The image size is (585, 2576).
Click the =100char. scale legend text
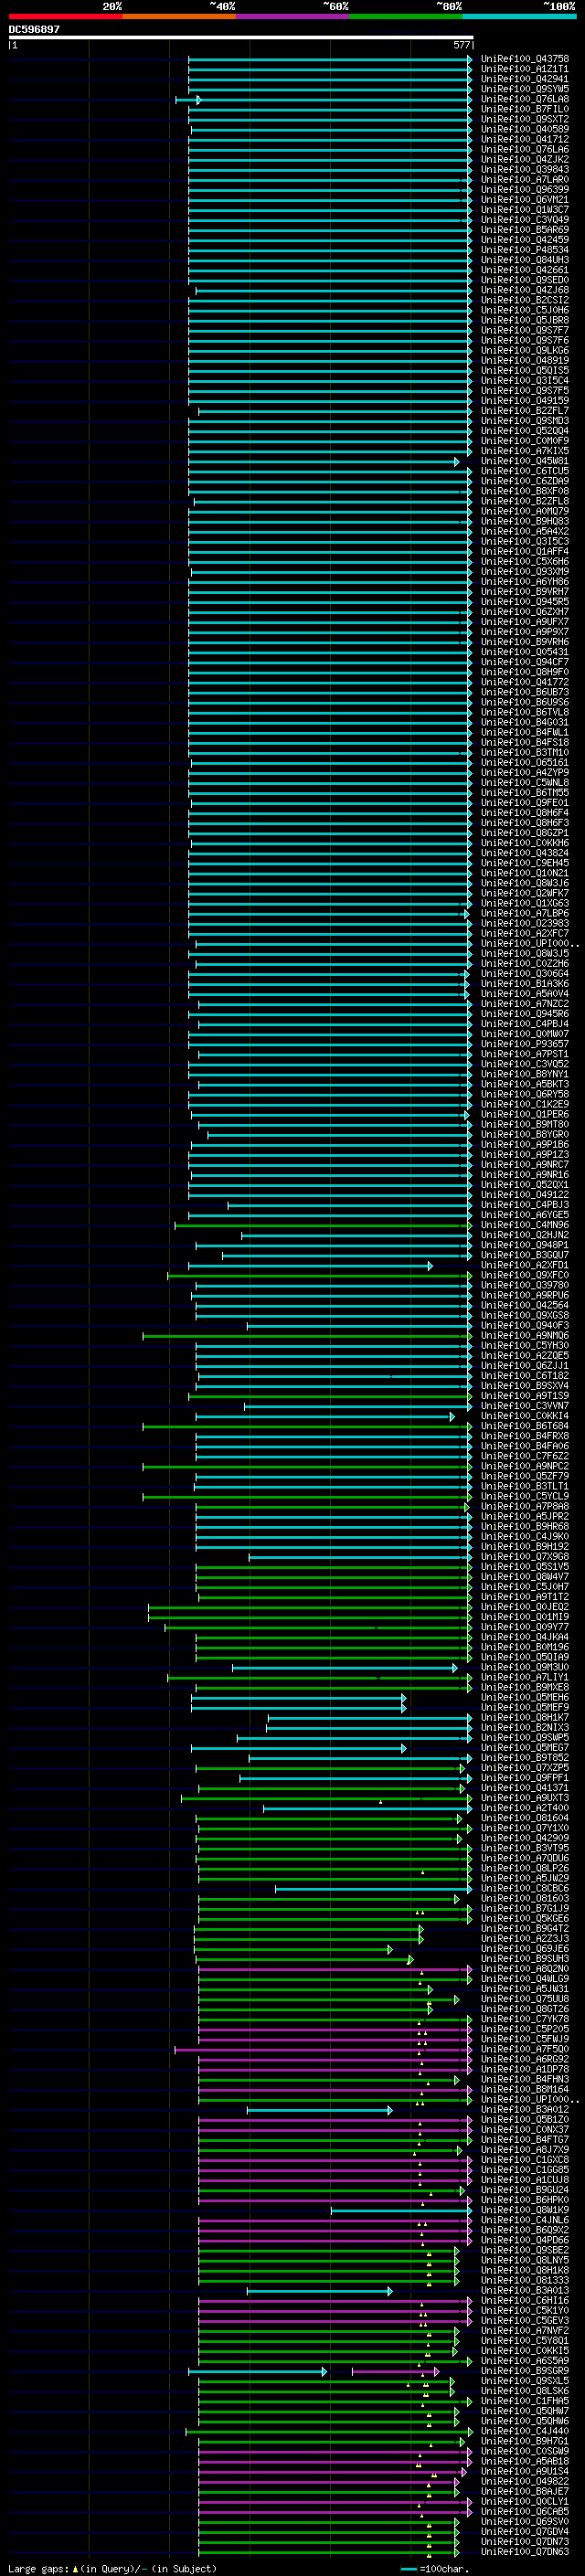click(x=444, y=2569)
